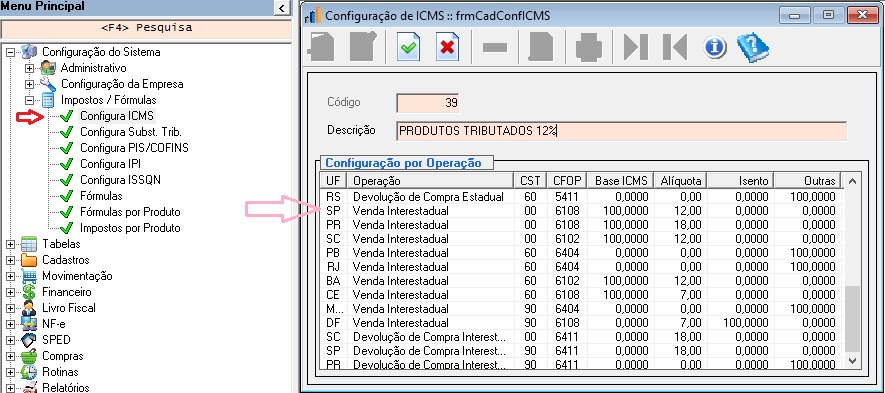Open Configura Subst. Trib. item

click(x=130, y=132)
